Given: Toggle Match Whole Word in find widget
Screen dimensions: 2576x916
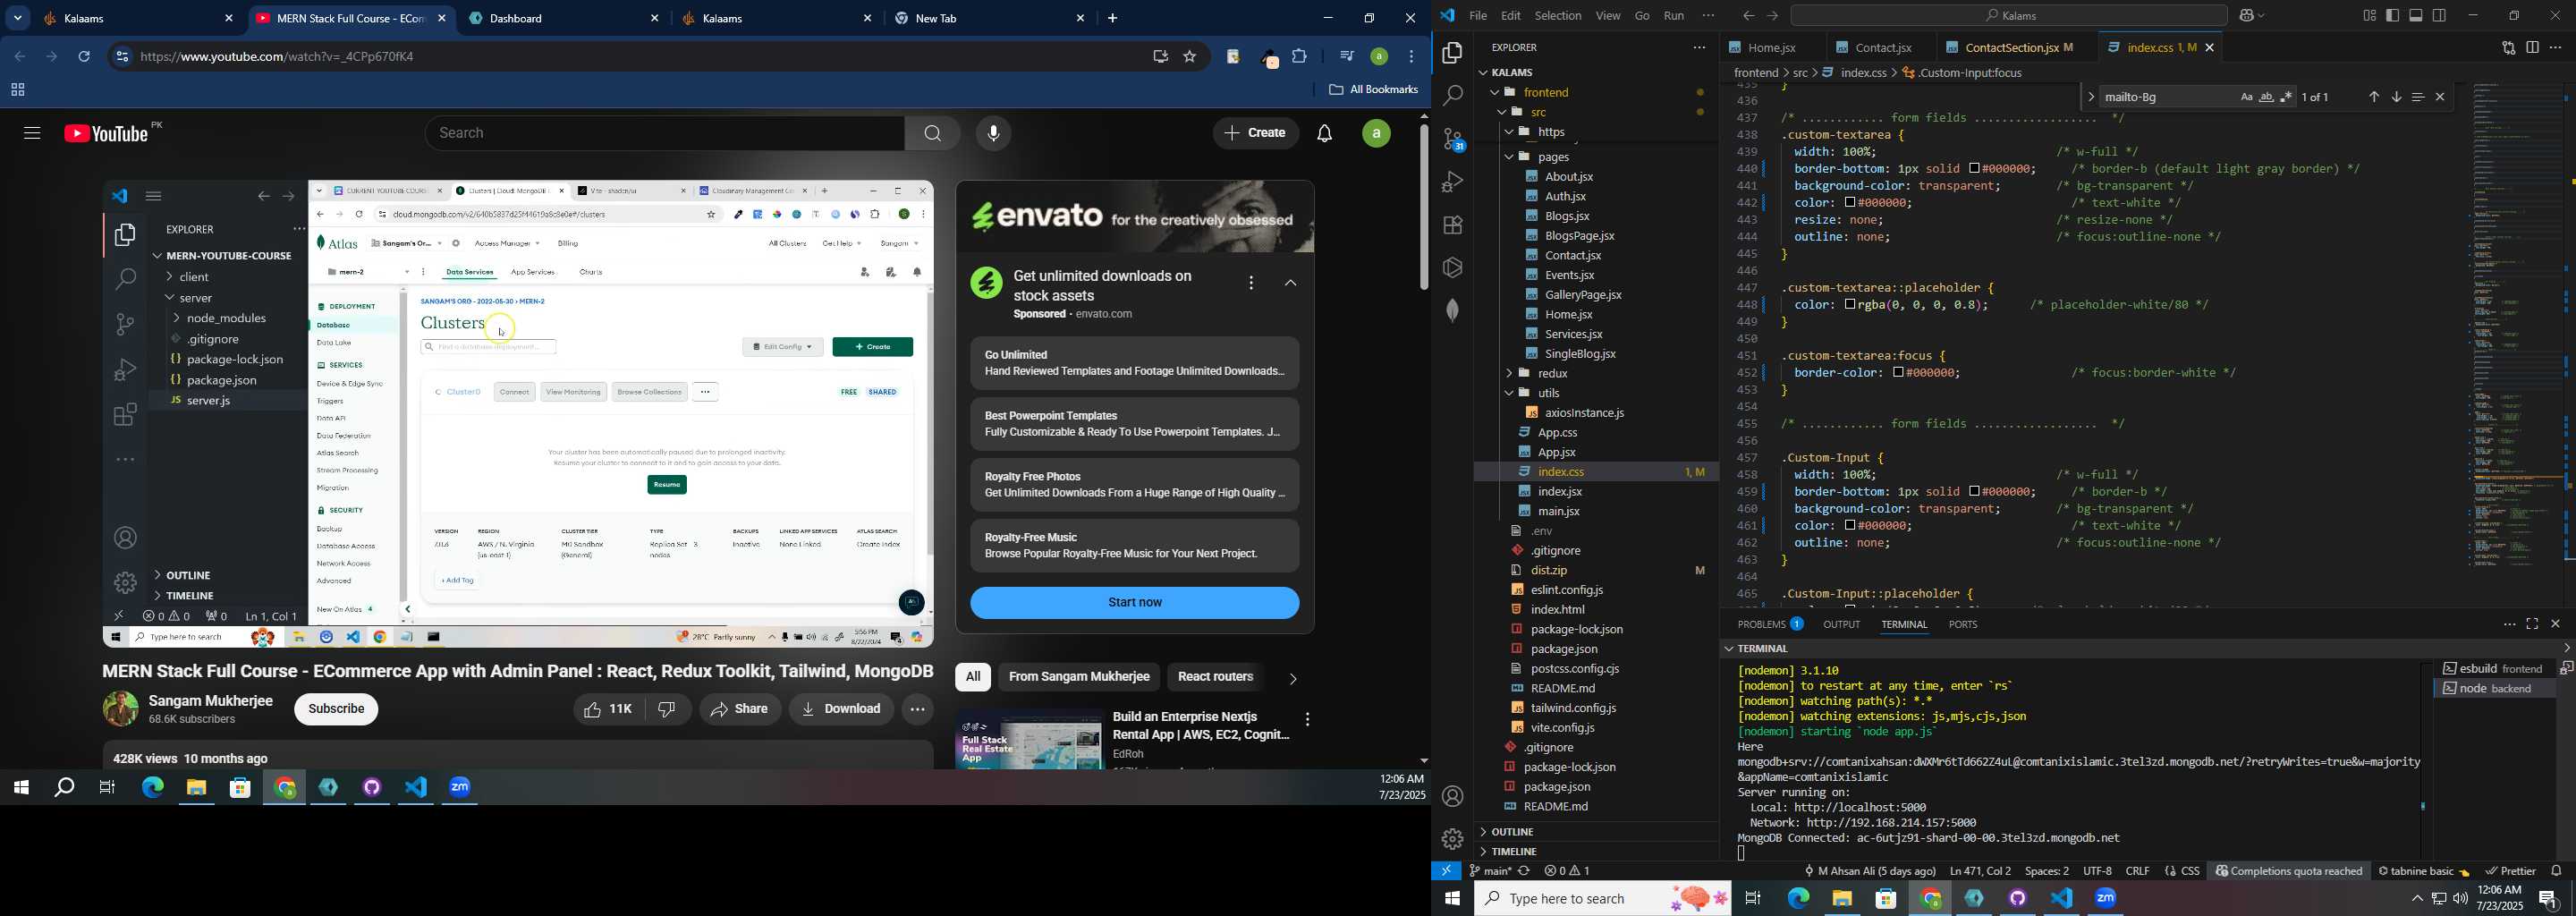Looking at the screenshot, I should coord(2266,97).
